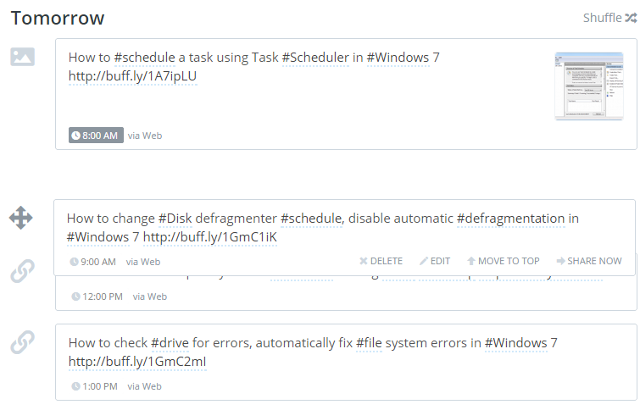The width and height of the screenshot is (640, 410).
Task: Open the buff.ly/1GmC1iK link
Action: pos(209,237)
